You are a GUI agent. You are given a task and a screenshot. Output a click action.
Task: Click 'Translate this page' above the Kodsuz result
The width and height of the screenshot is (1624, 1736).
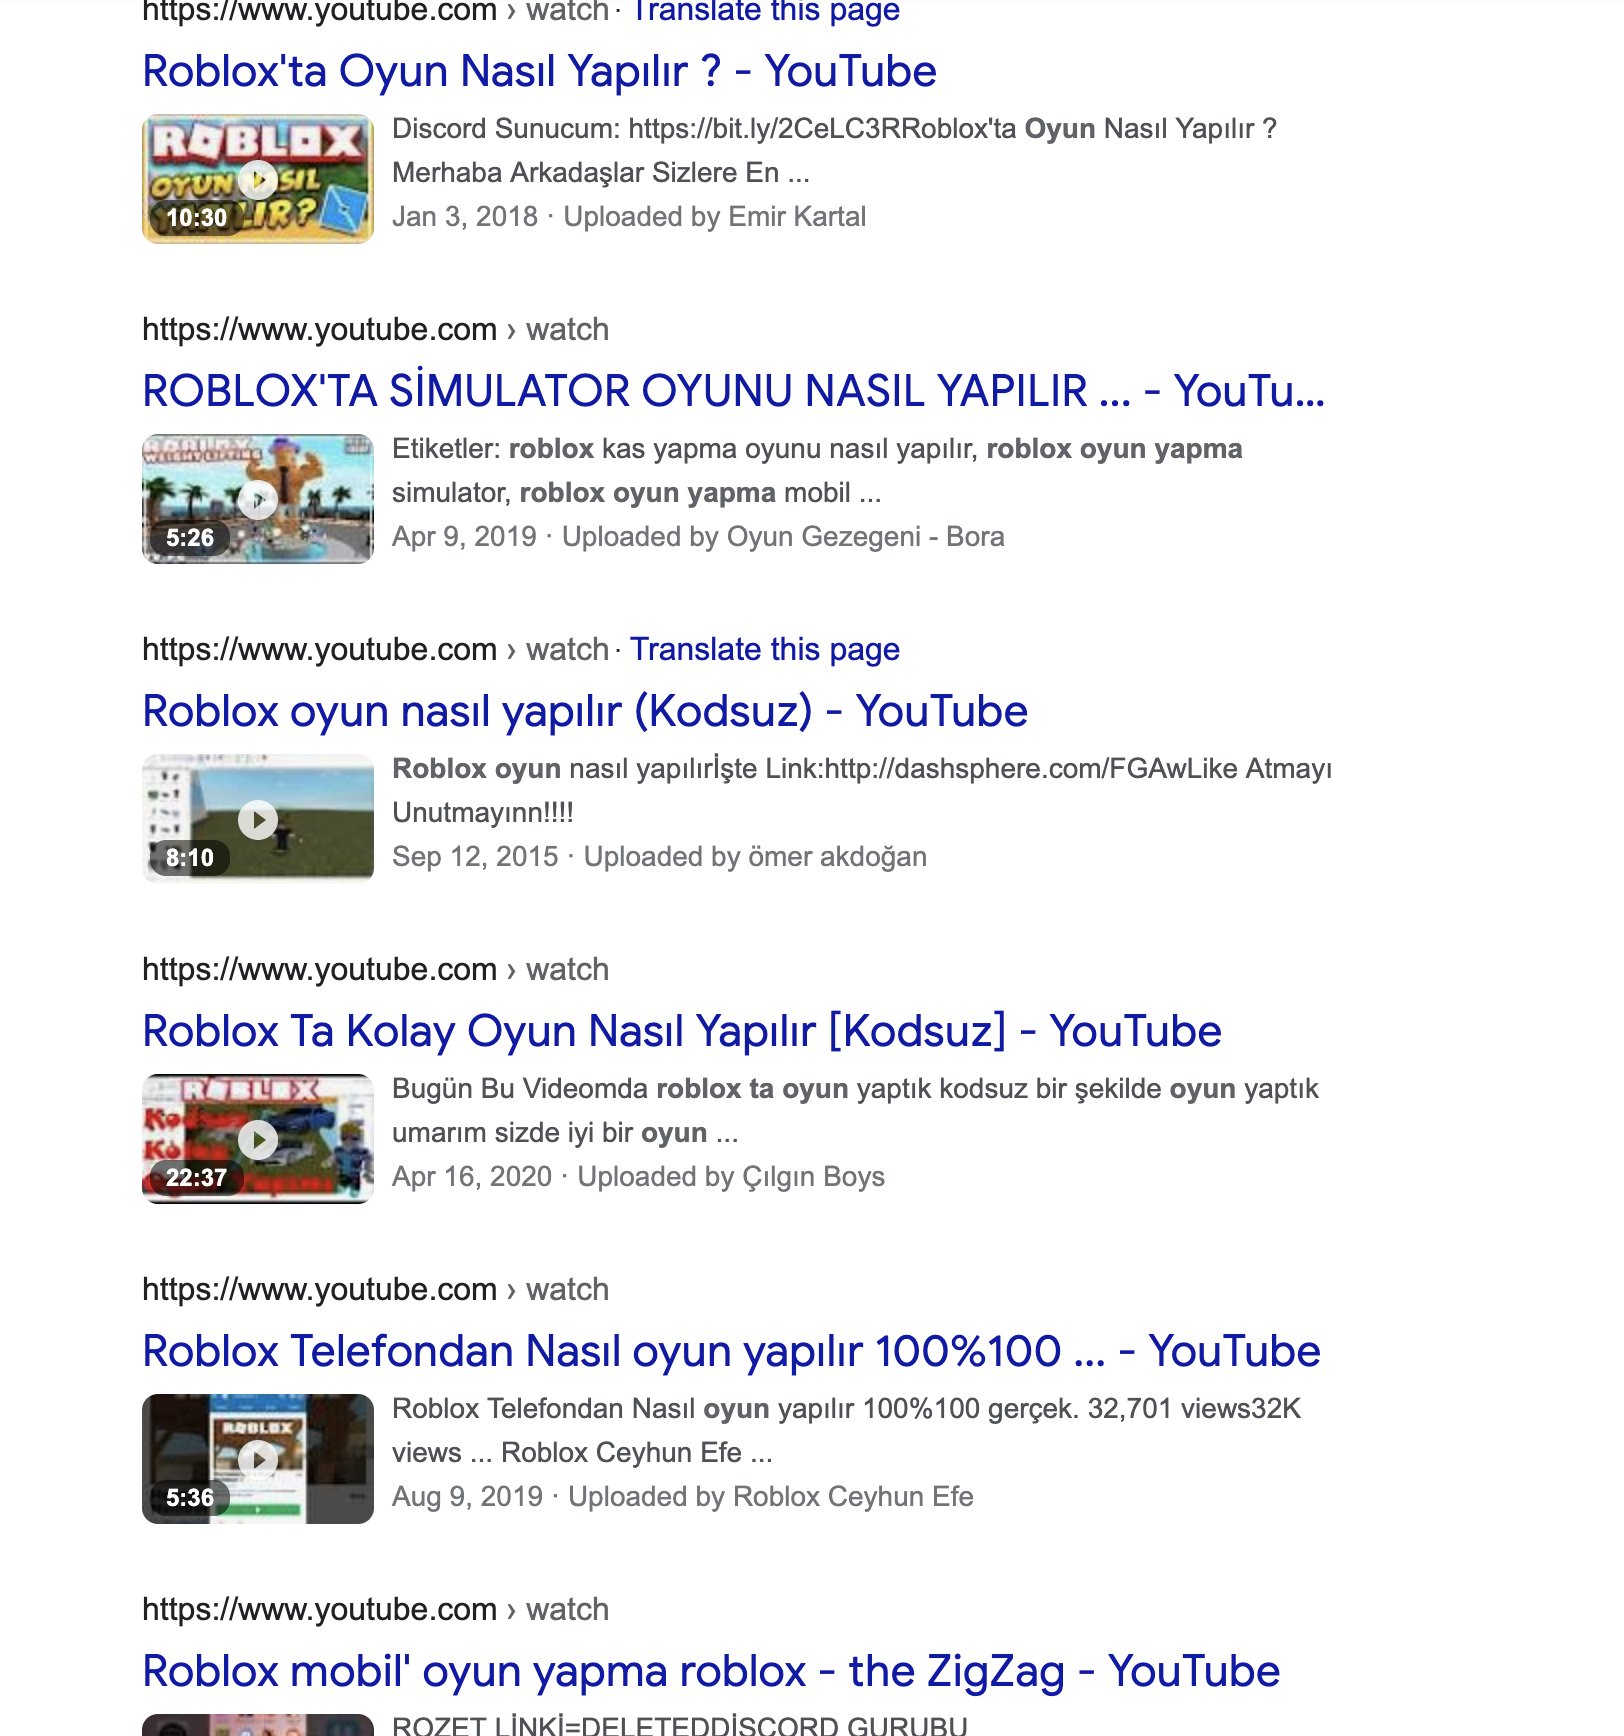pos(765,650)
